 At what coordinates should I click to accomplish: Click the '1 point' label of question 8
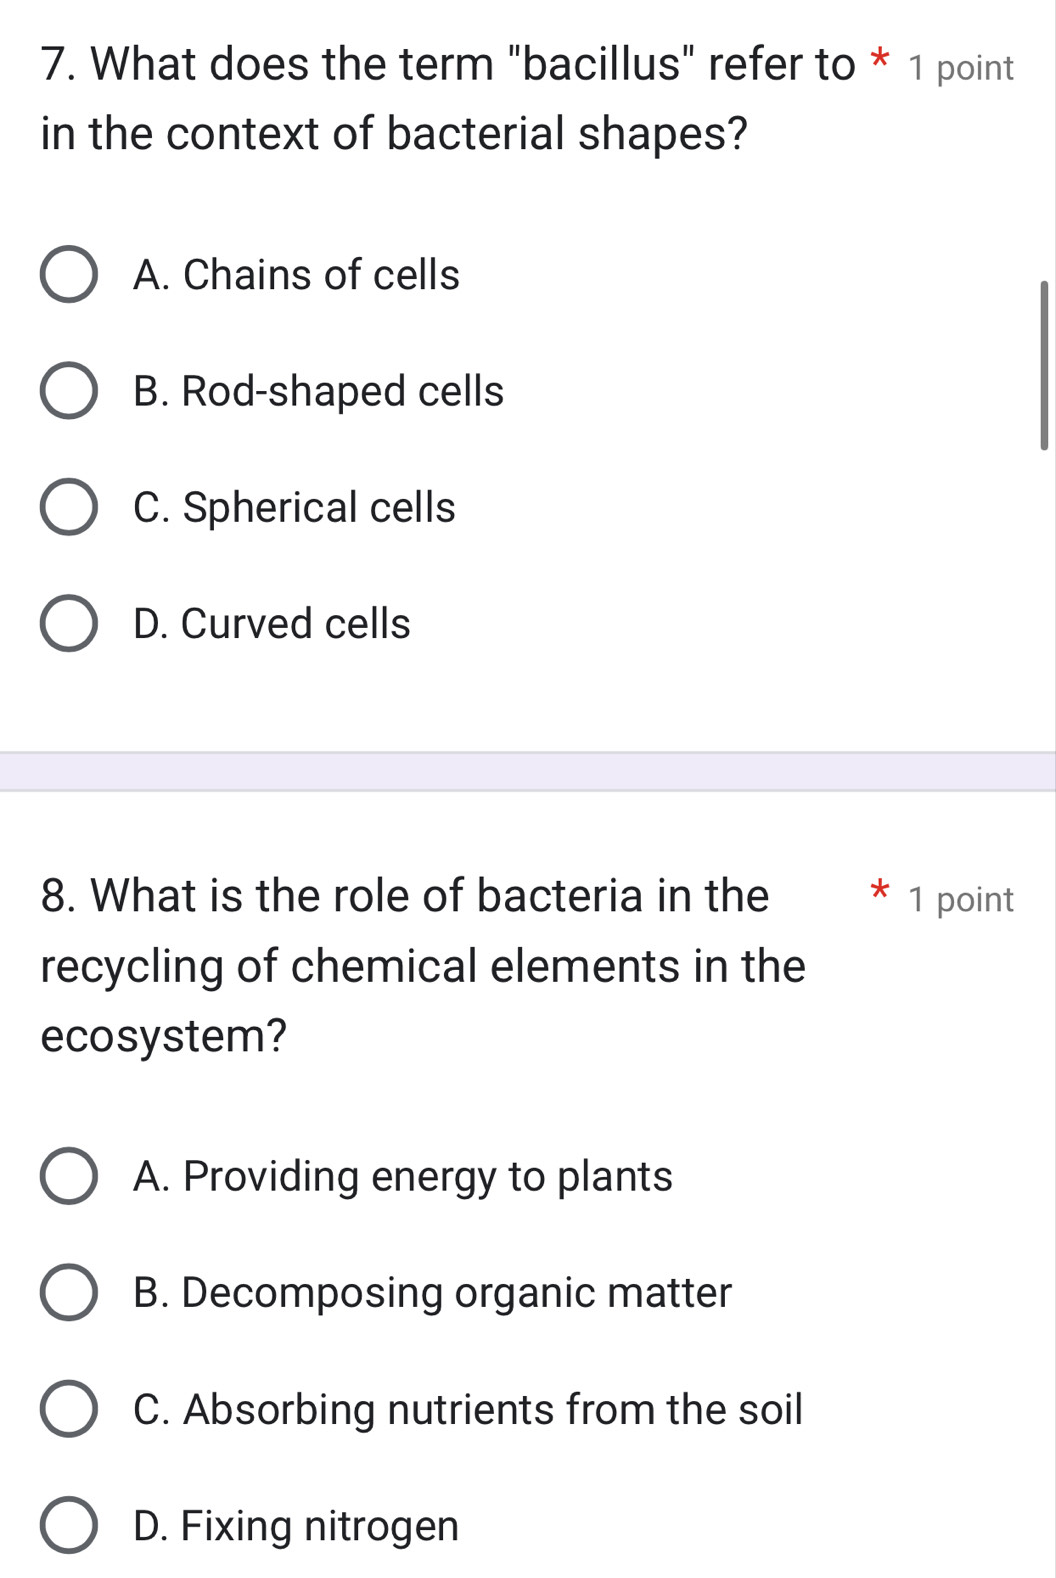pos(960,900)
